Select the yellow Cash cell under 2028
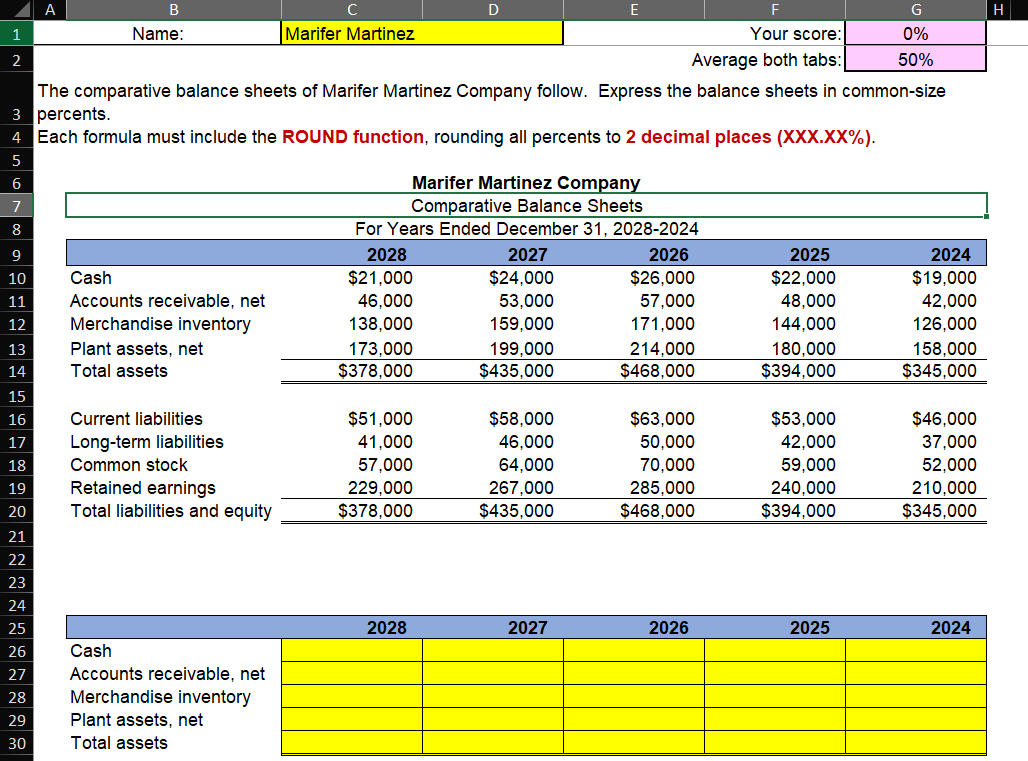This screenshot has height=761, width=1028. pos(351,650)
